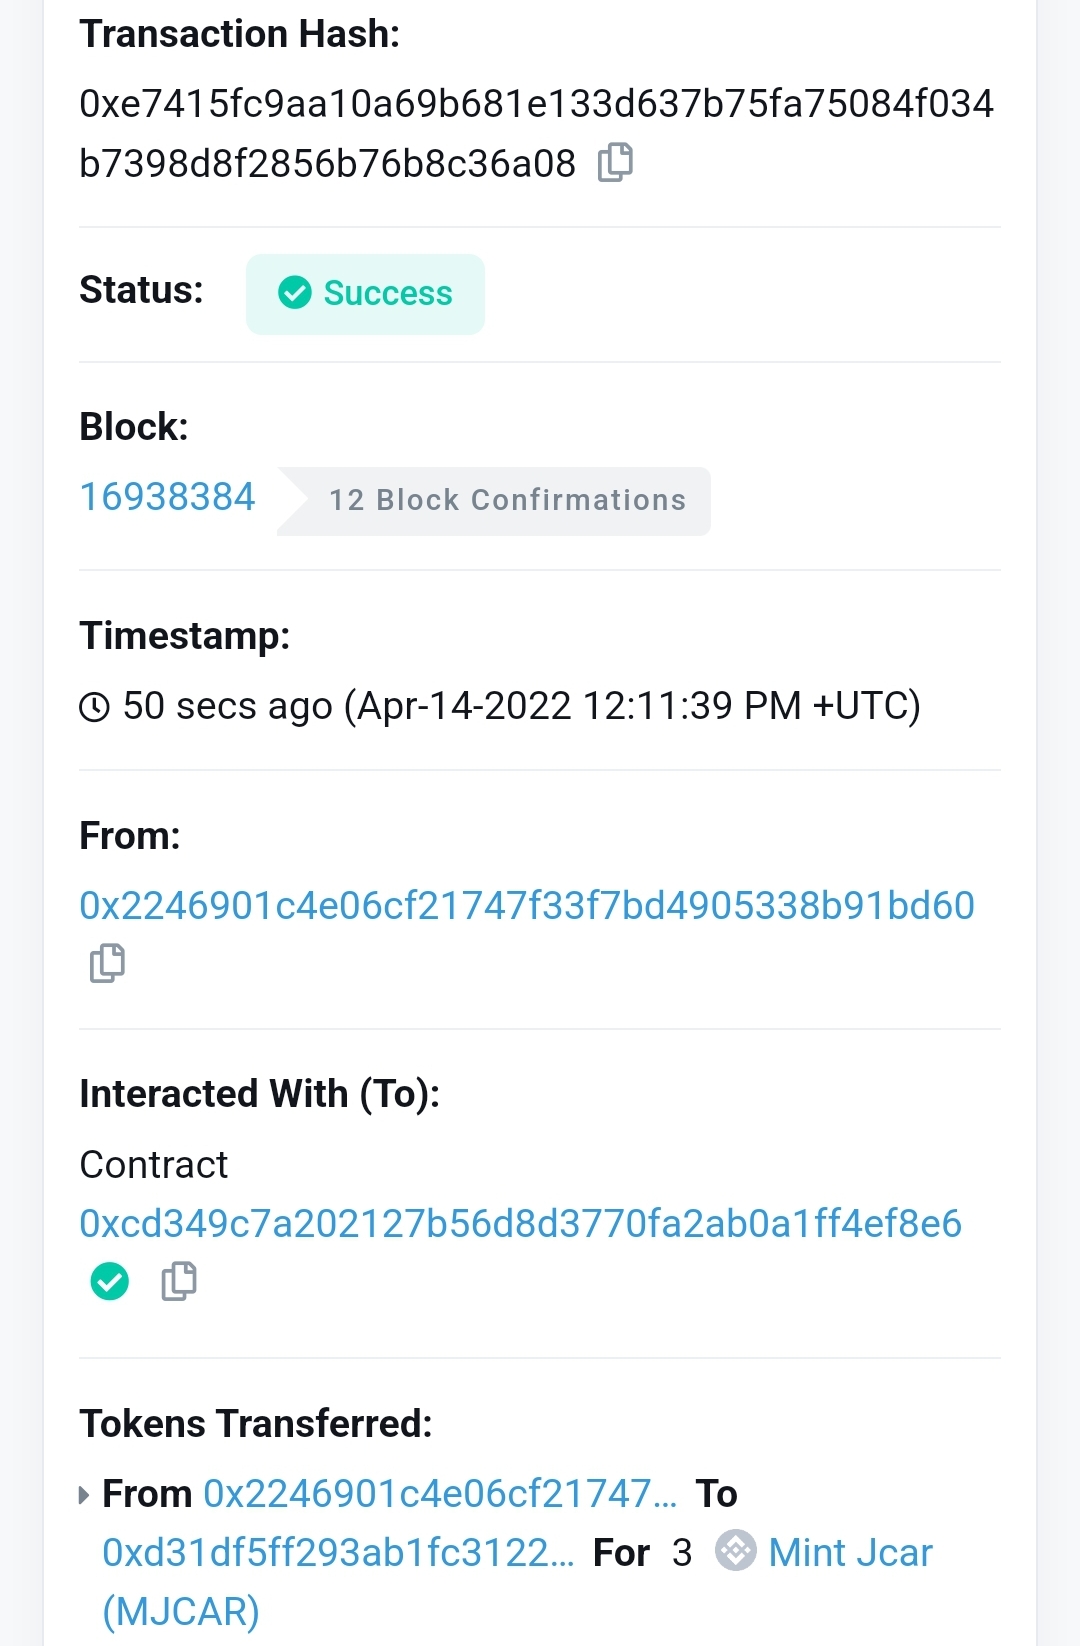Copy the contract address
The height and width of the screenshot is (1646, 1080).
pos(179,1281)
